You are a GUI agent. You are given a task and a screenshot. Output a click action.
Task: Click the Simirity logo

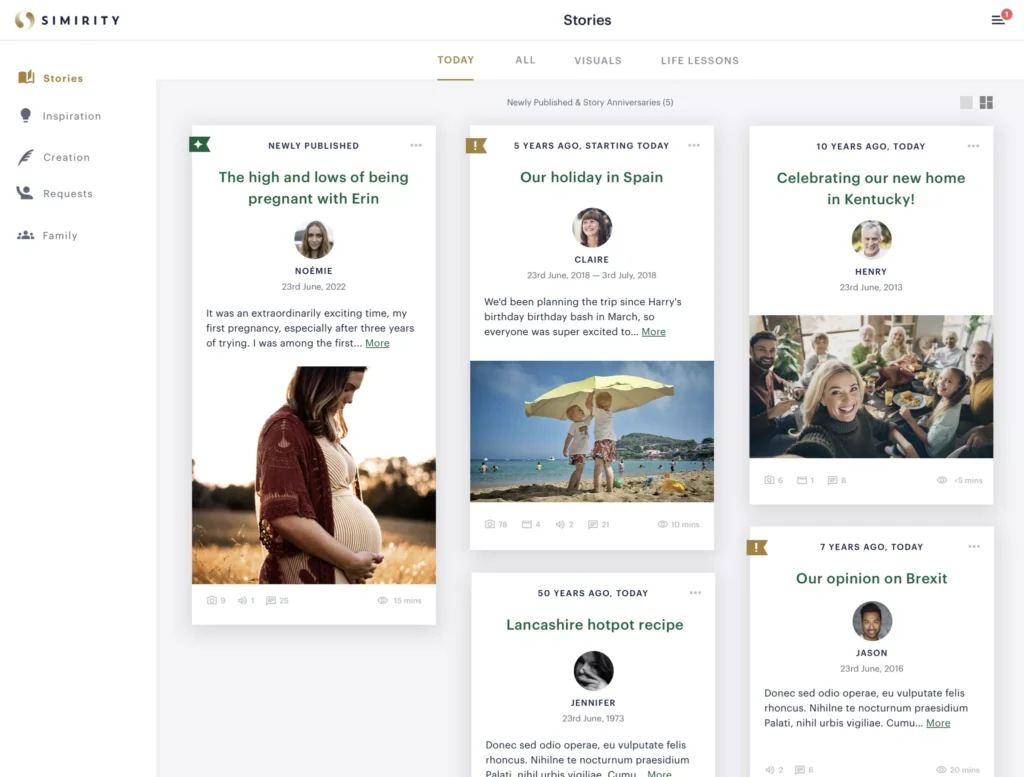click(x=66, y=20)
